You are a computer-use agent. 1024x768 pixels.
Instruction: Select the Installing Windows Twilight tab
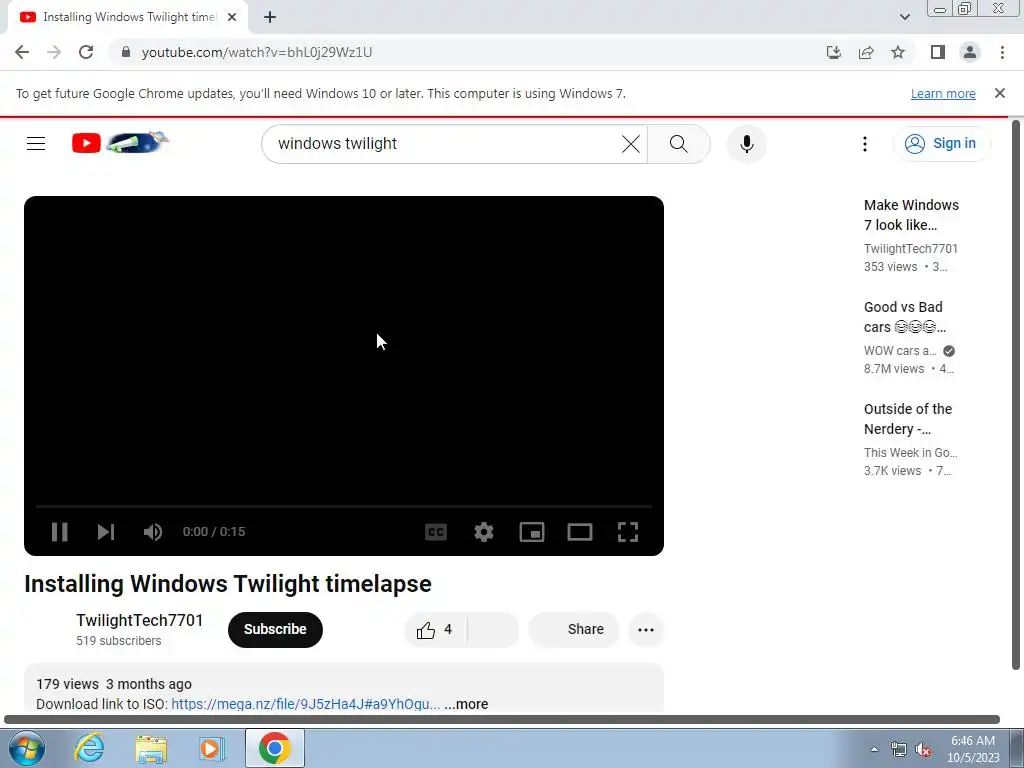point(128,18)
